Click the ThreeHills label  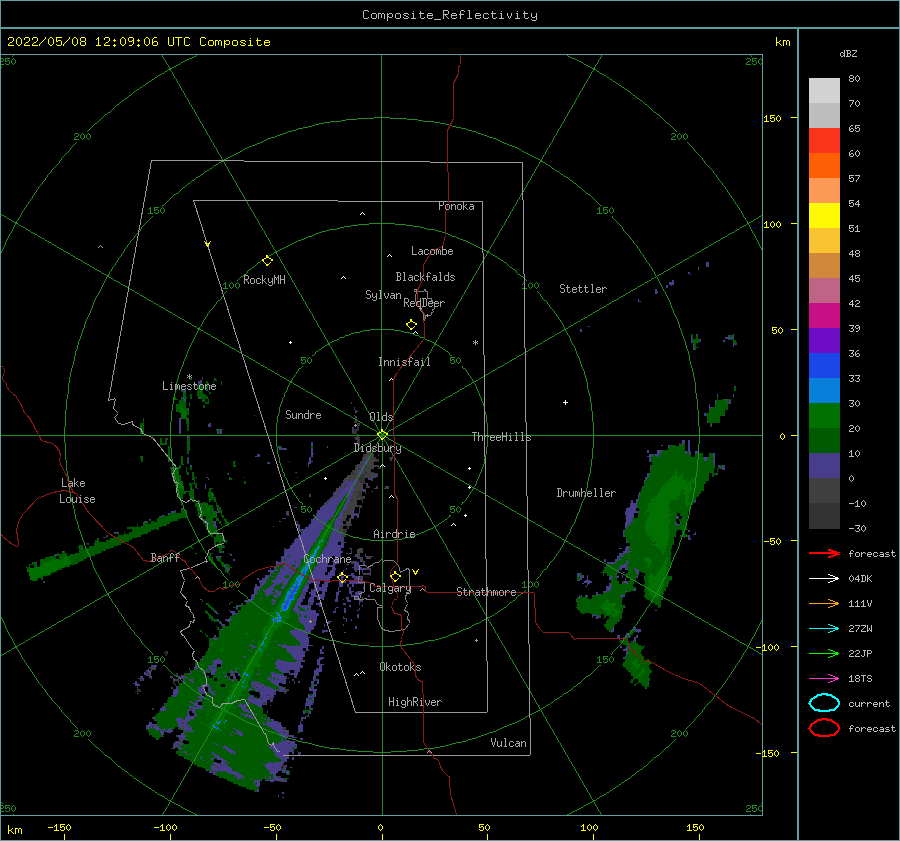(x=502, y=437)
